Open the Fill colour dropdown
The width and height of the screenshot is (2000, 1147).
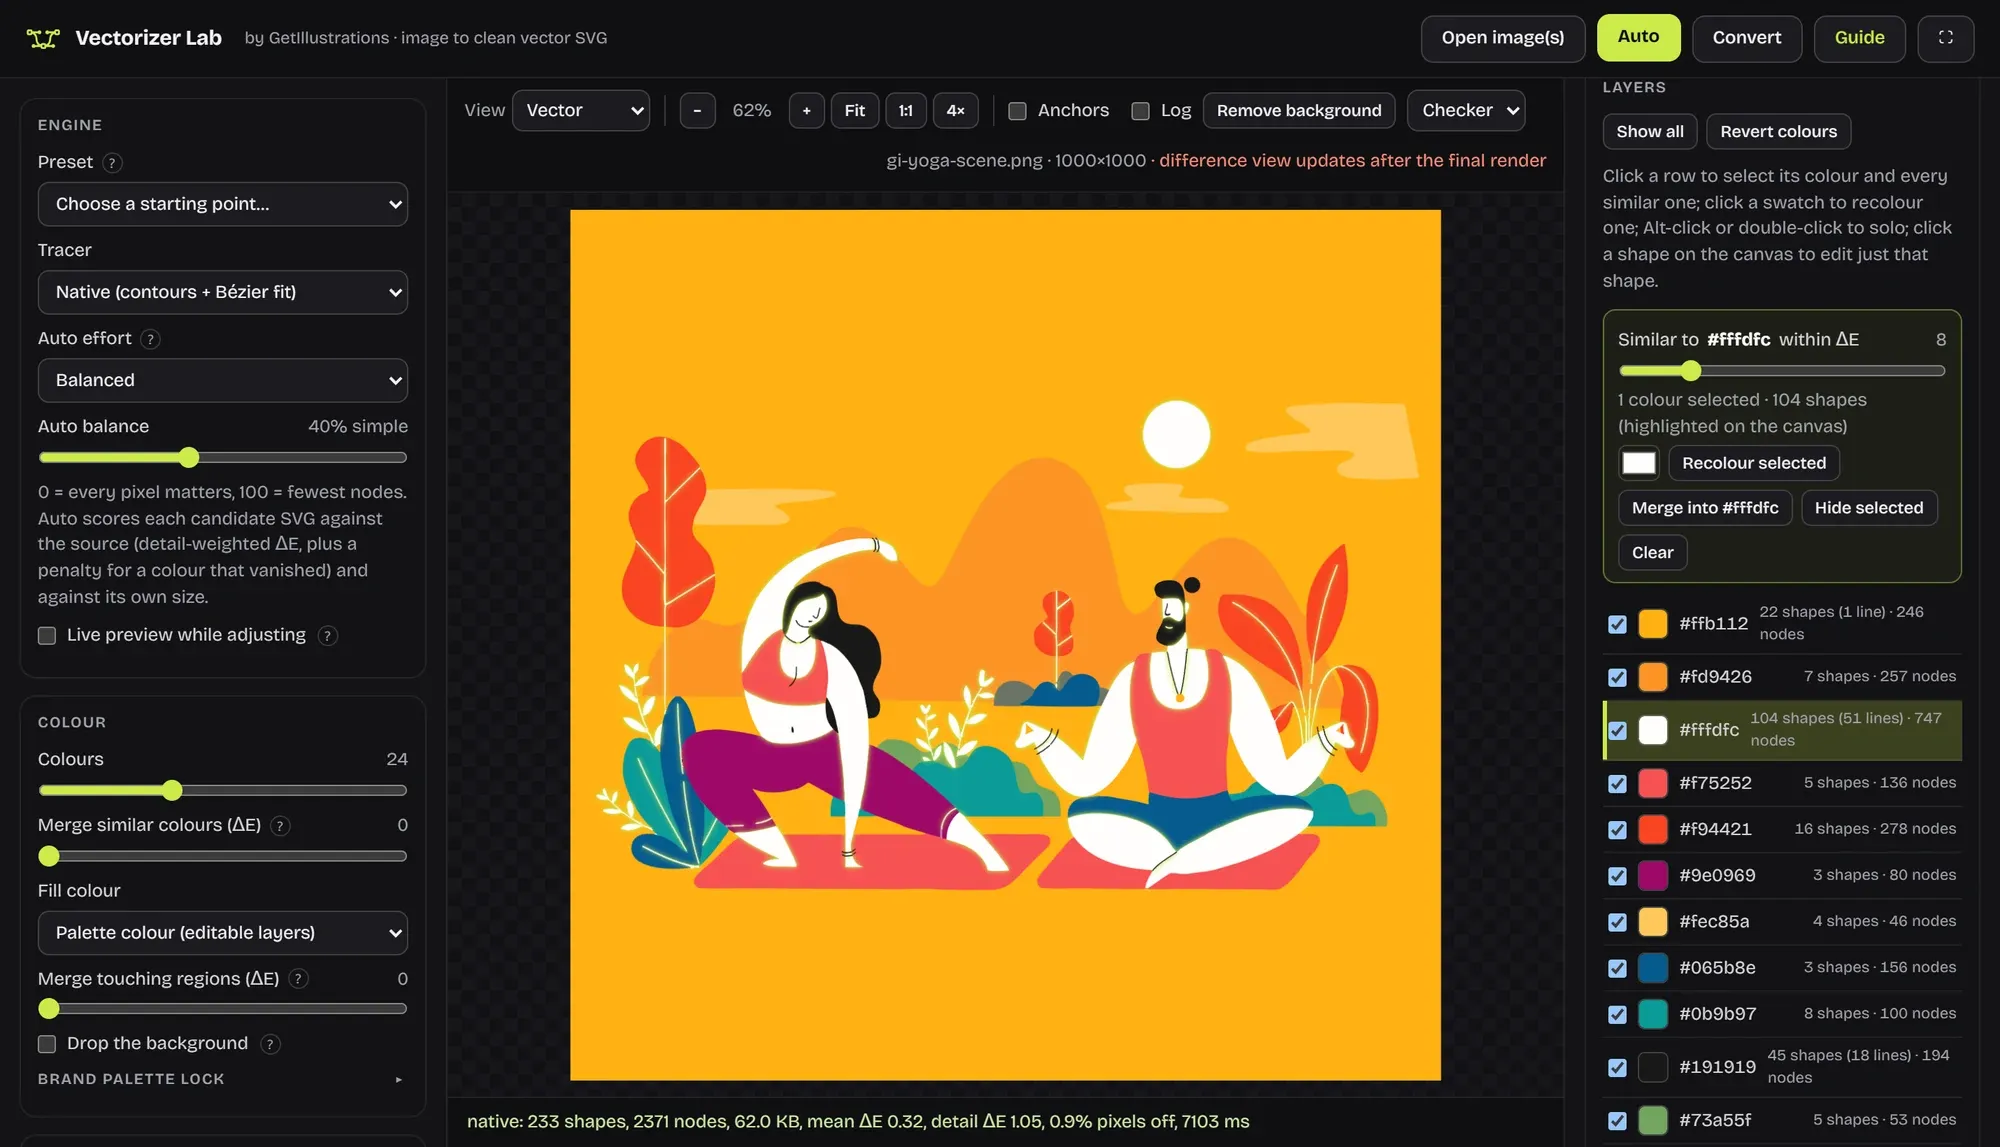[x=223, y=933]
